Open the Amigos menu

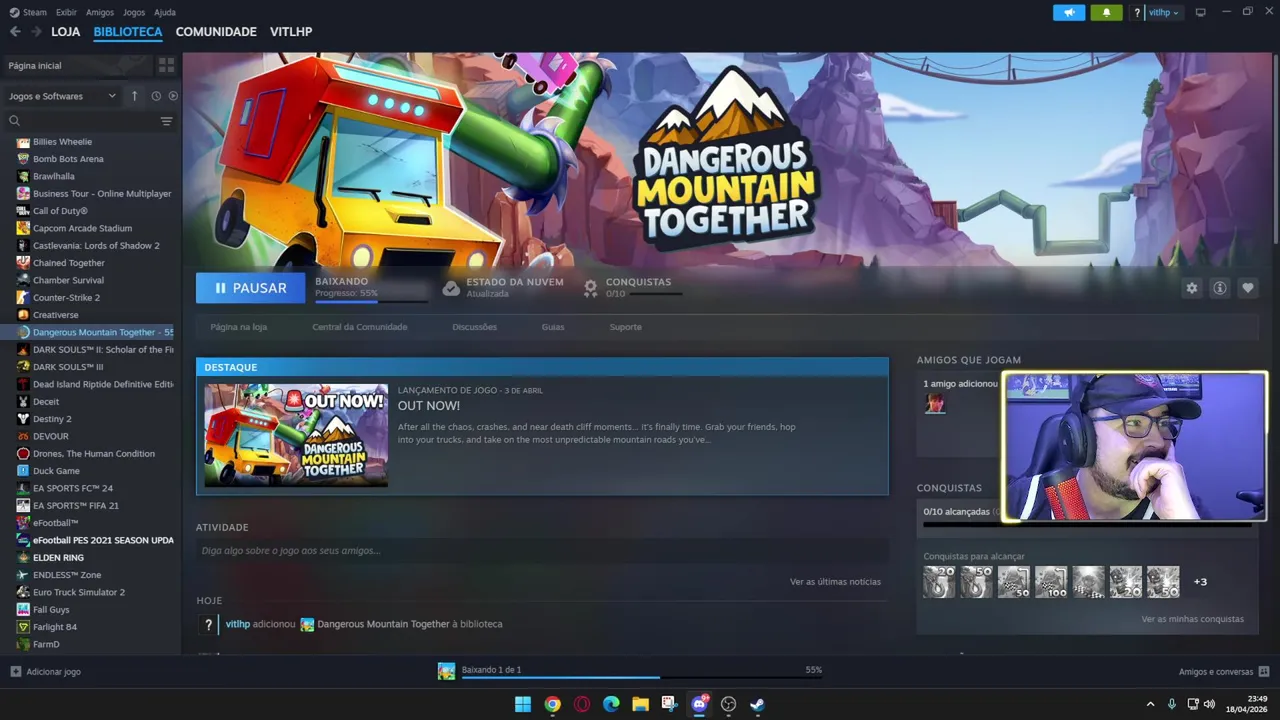coord(100,12)
